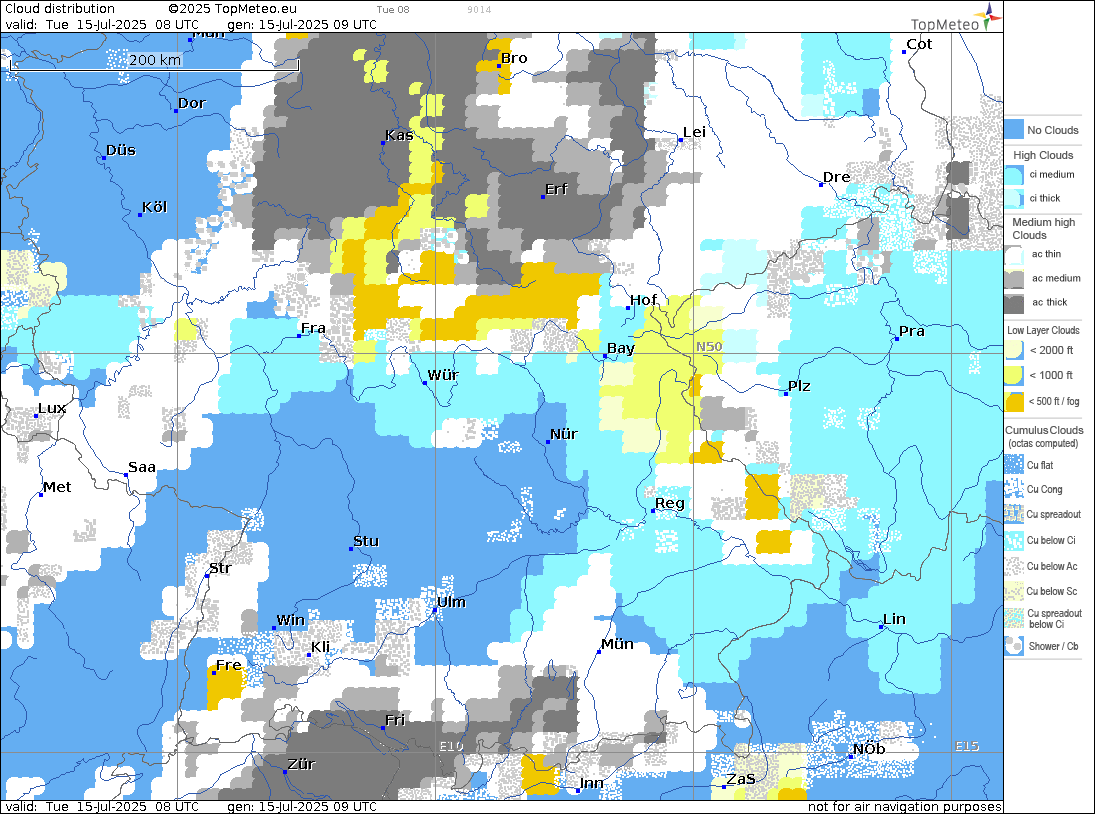The height and width of the screenshot is (814, 1095).
Task: Click the TopMeteo logo
Action: click(x=956, y=19)
